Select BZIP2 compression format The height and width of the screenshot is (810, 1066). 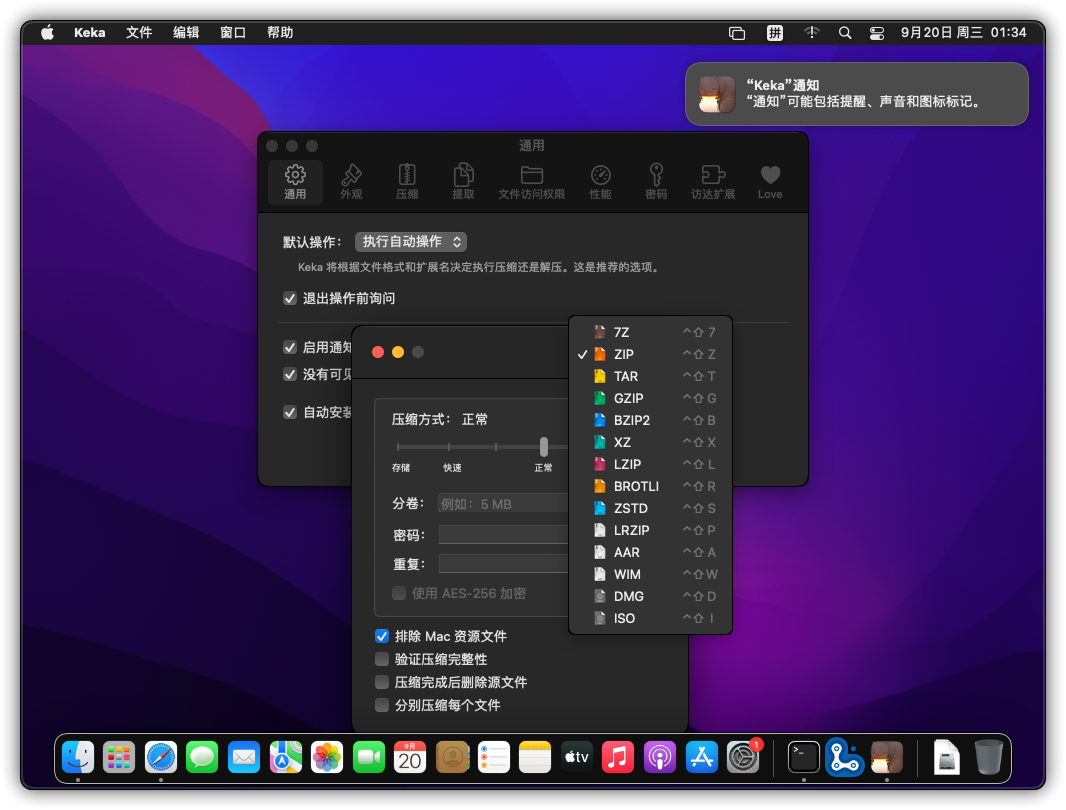[x=650, y=420]
